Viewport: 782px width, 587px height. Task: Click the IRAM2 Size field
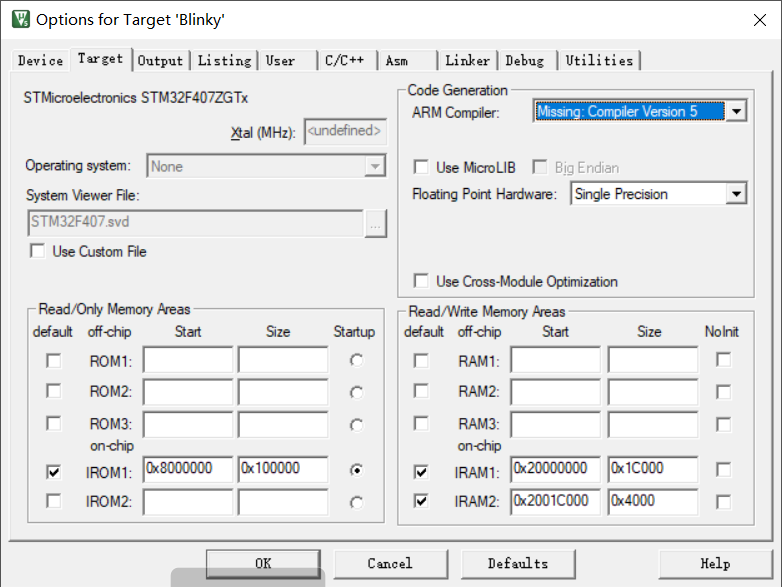(x=653, y=502)
